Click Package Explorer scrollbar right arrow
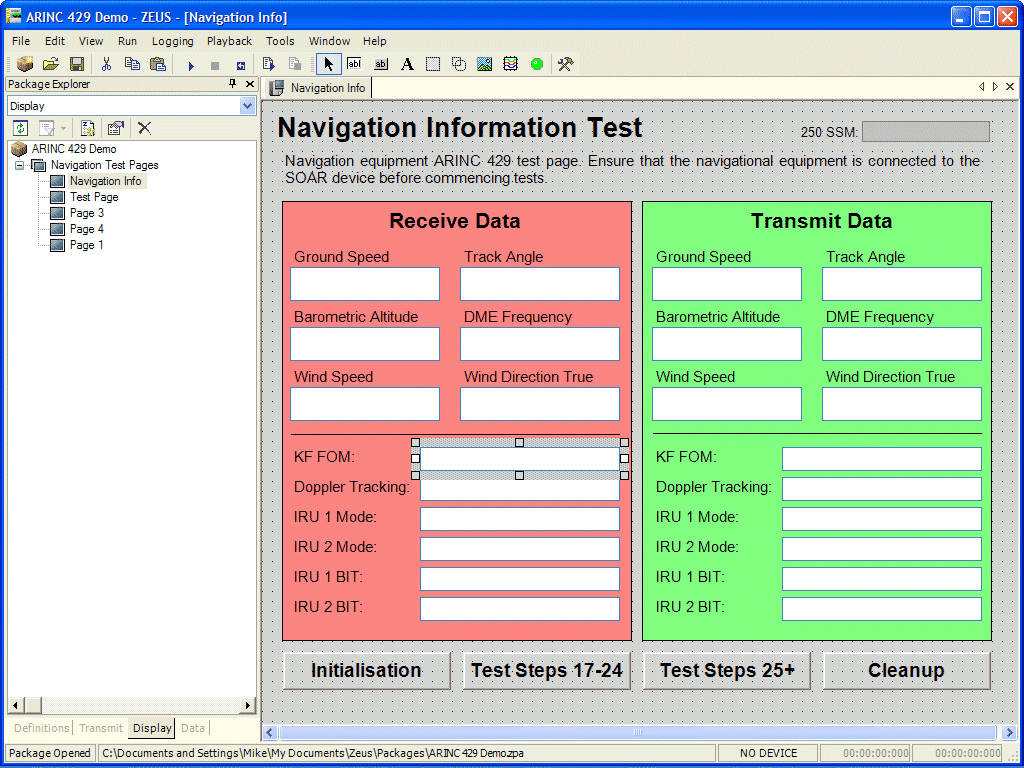 click(x=248, y=705)
